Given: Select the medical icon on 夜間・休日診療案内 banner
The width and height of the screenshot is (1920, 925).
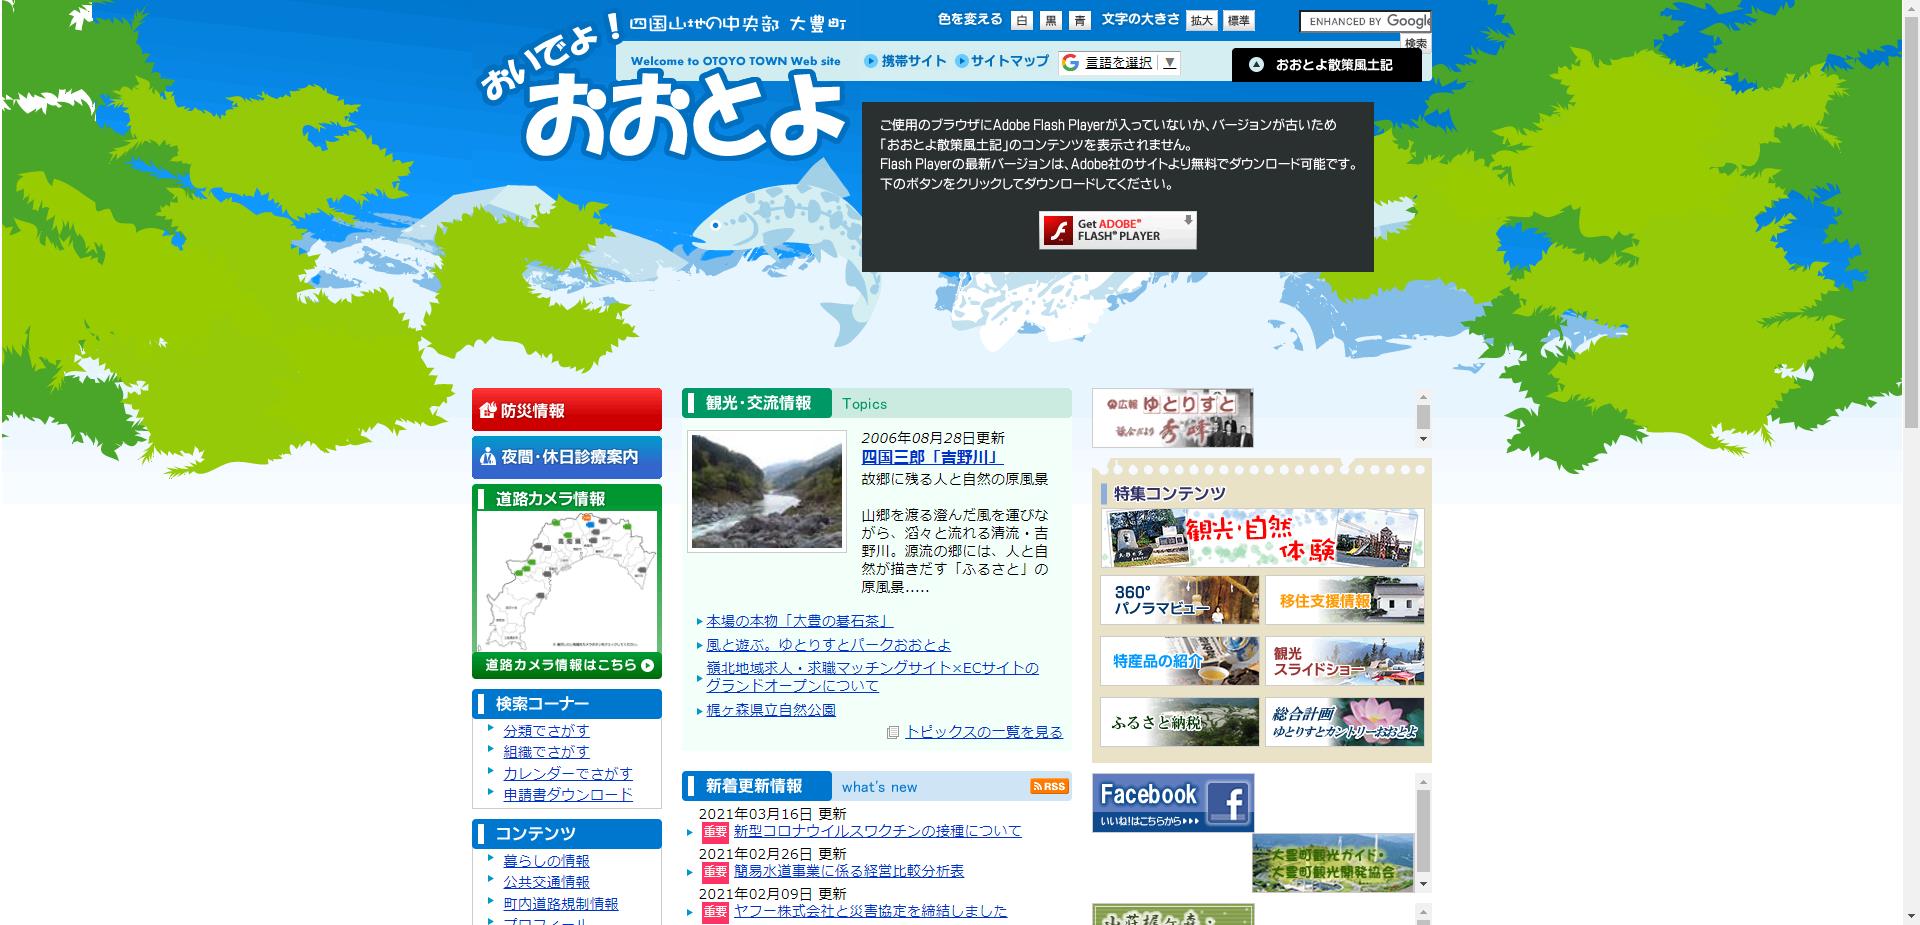Looking at the screenshot, I should 486,457.
